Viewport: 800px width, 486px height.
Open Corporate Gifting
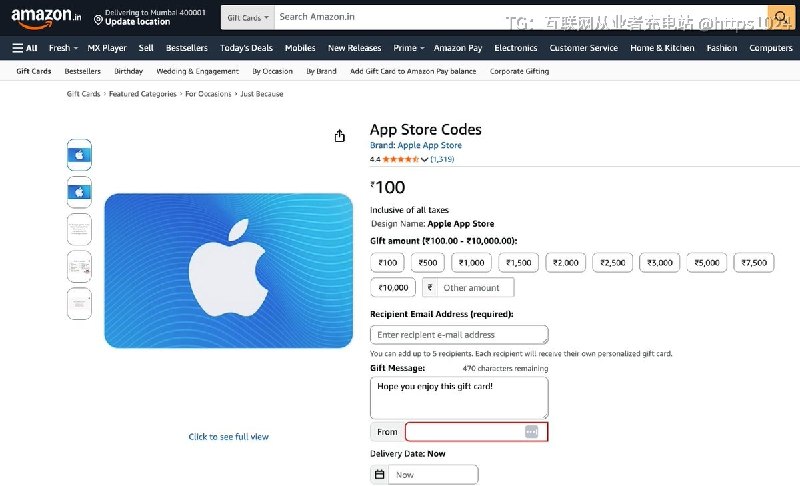click(x=519, y=71)
